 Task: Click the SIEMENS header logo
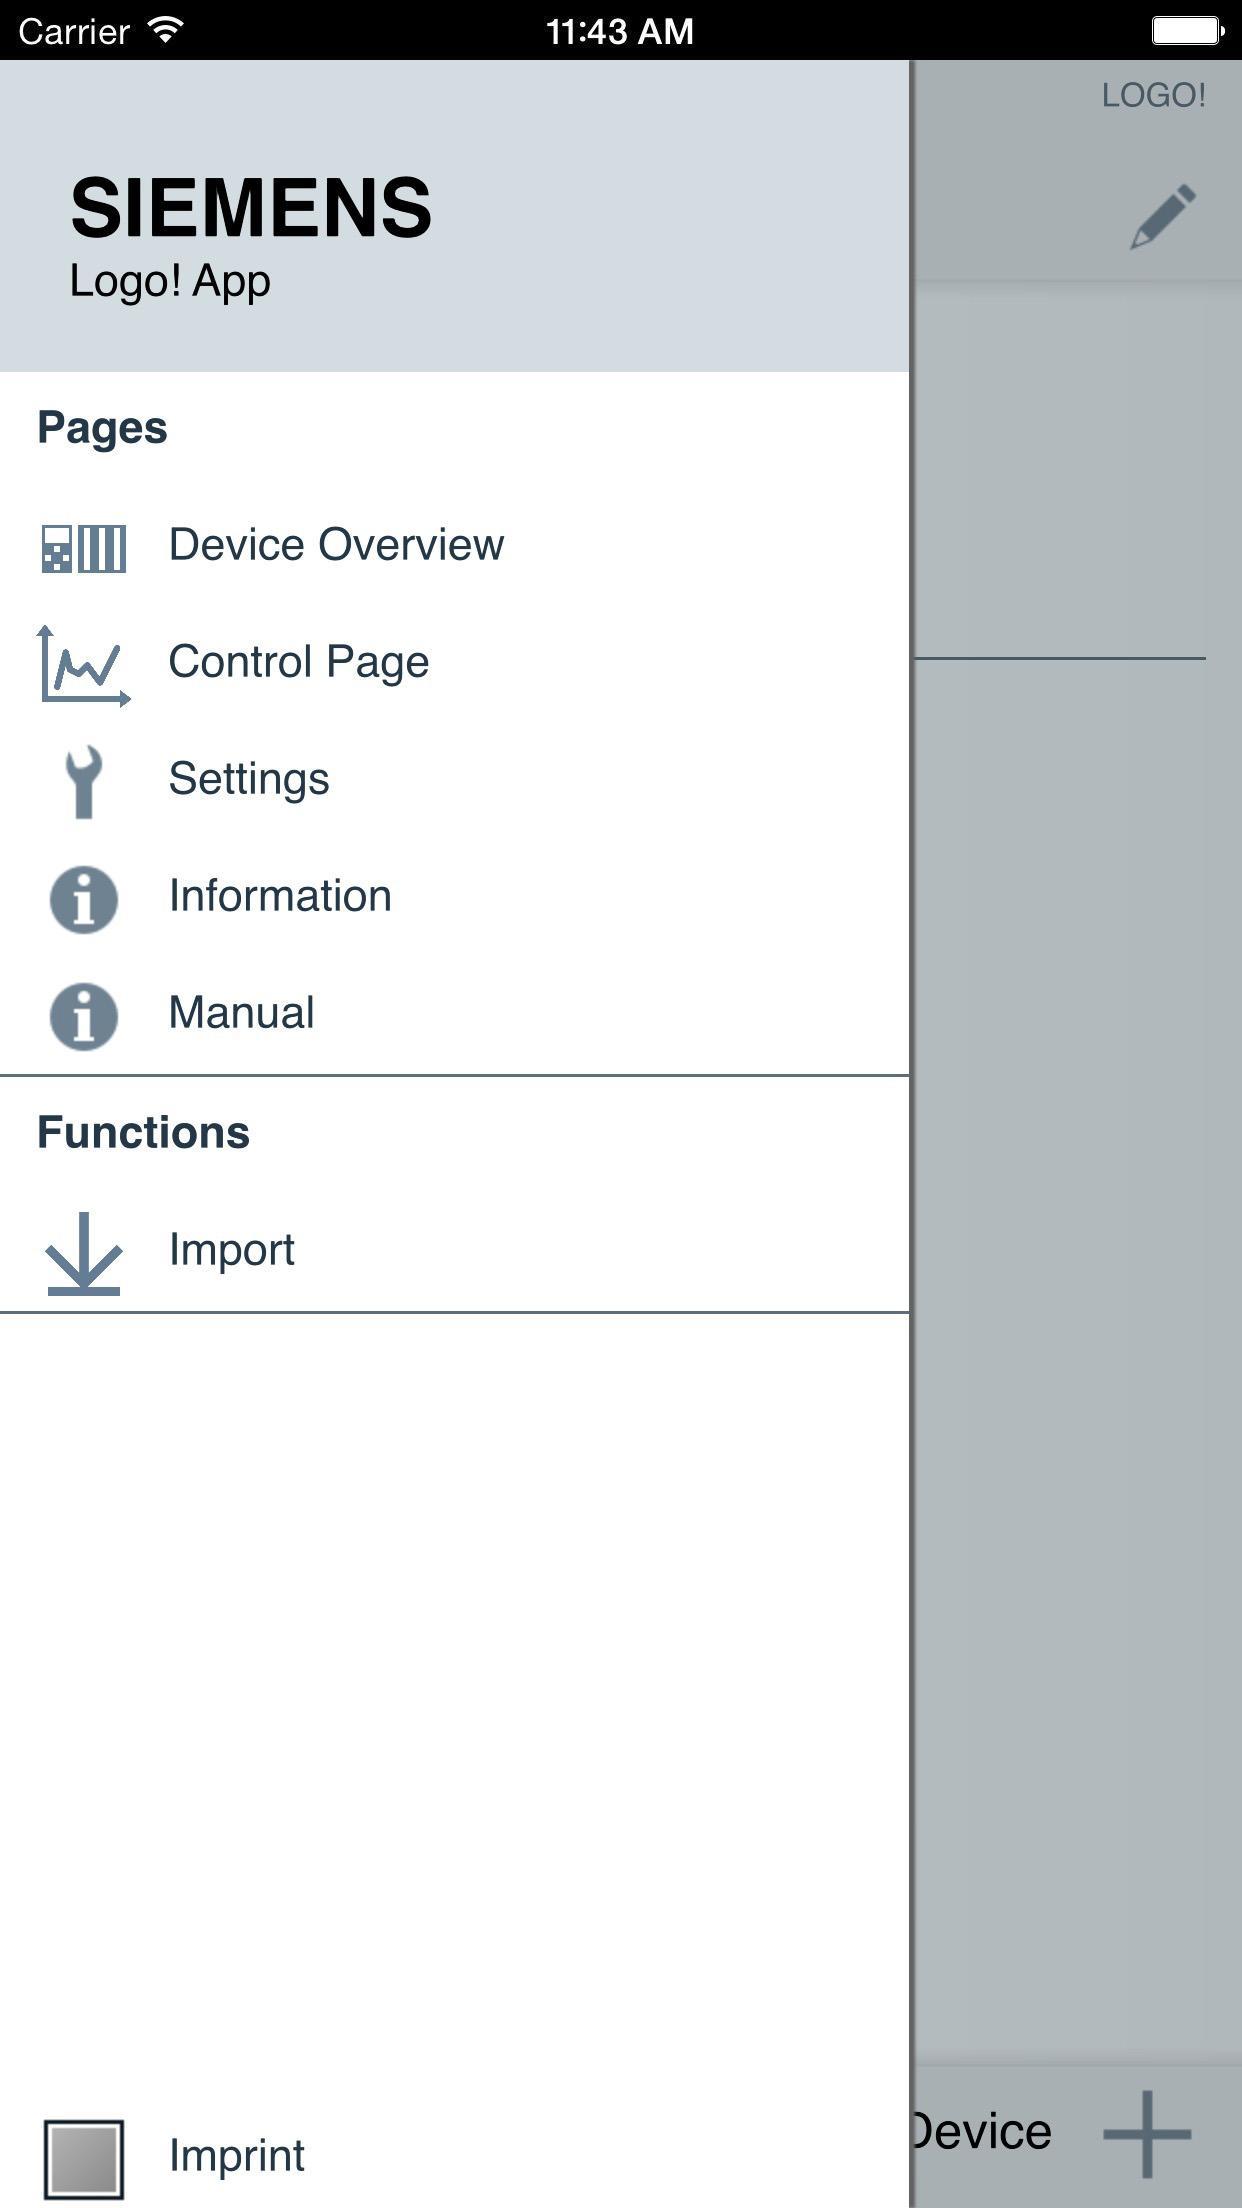point(251,208)
